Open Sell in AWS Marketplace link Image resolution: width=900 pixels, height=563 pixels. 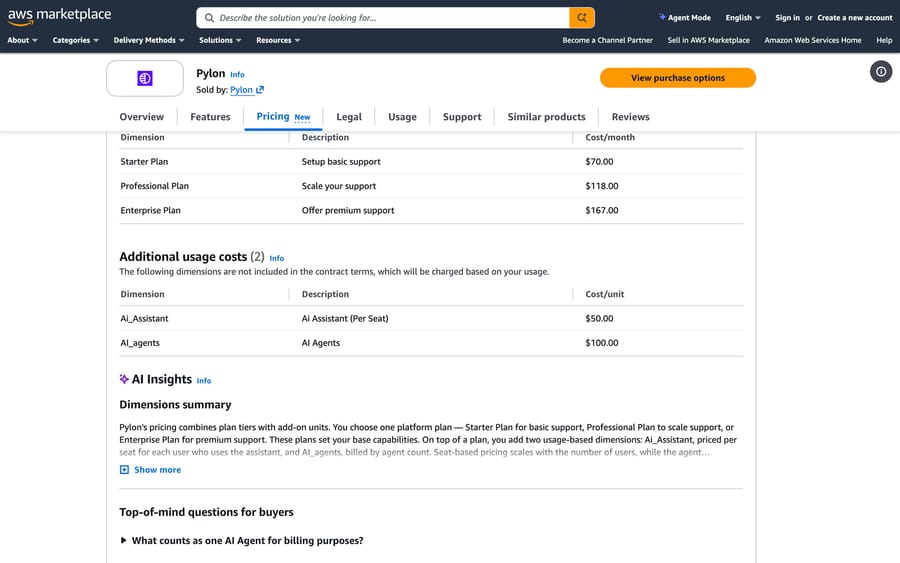click(708, 40)
